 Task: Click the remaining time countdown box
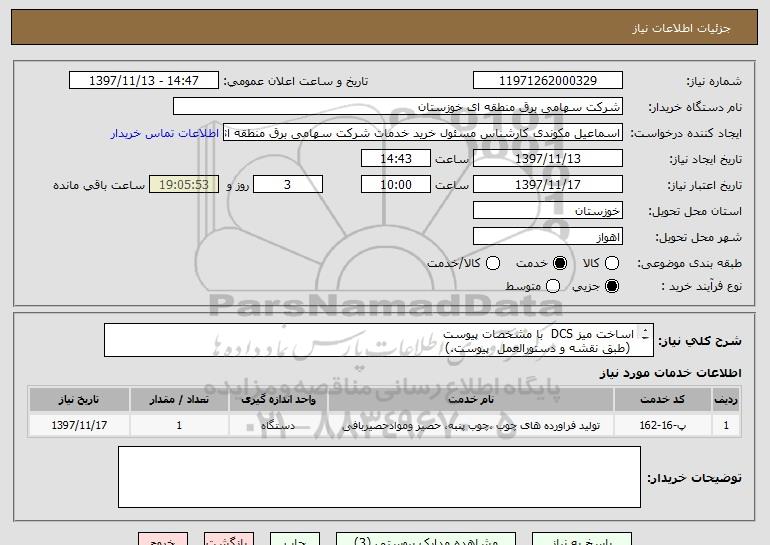182,185
